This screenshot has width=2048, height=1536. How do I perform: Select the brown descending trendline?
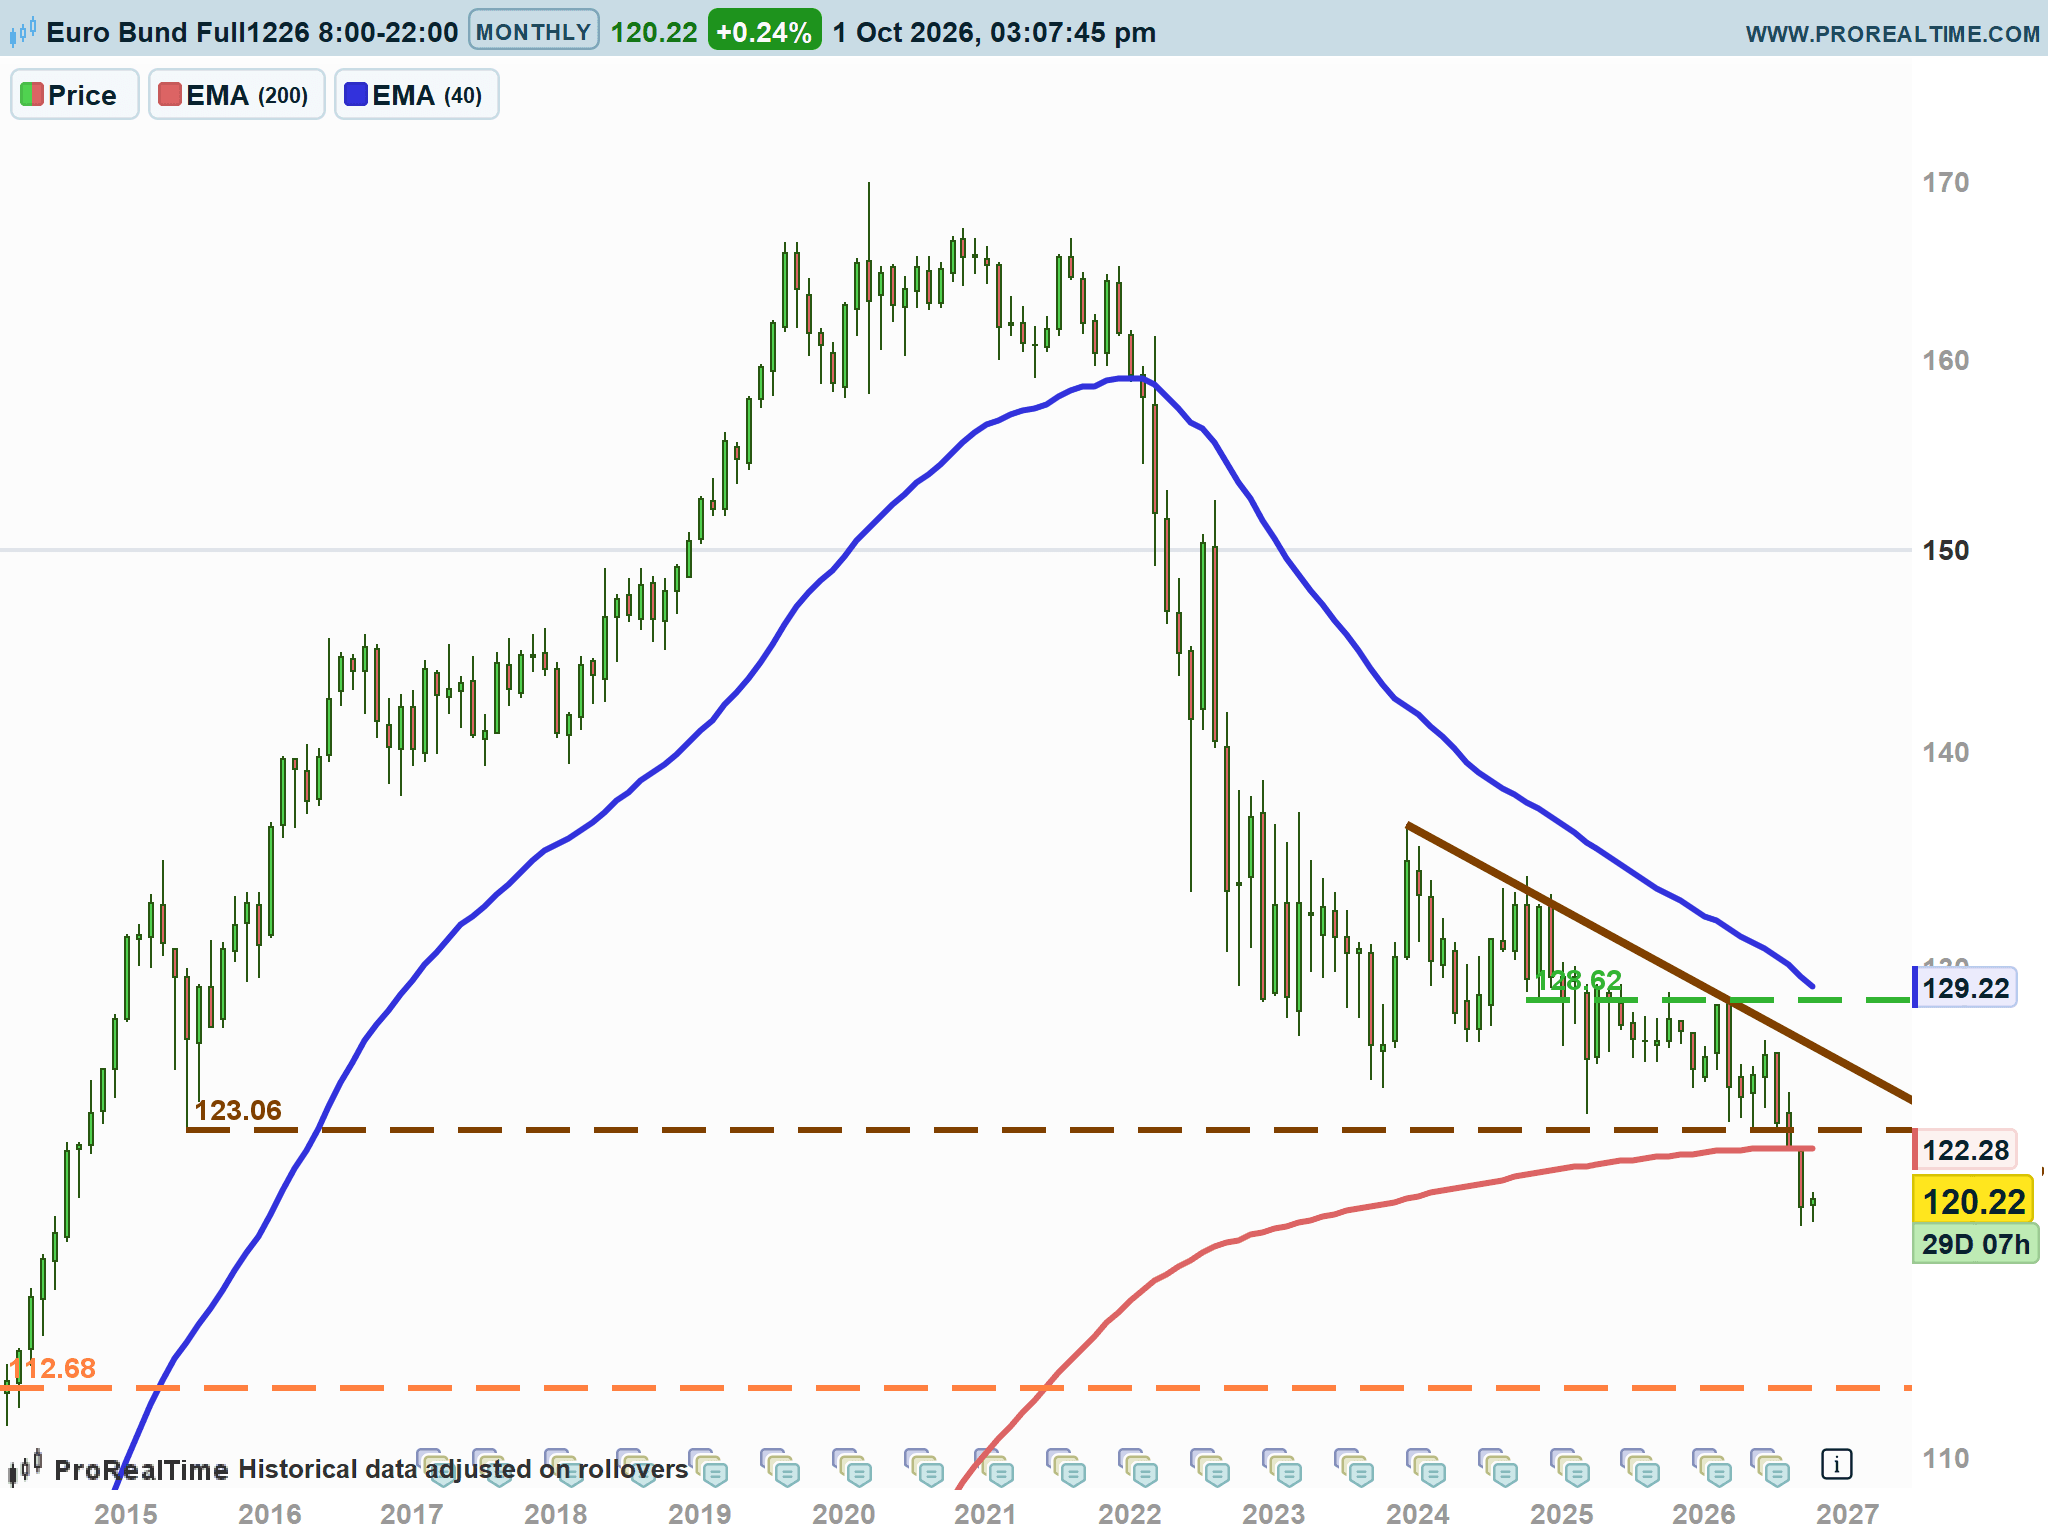[1660, 963]
